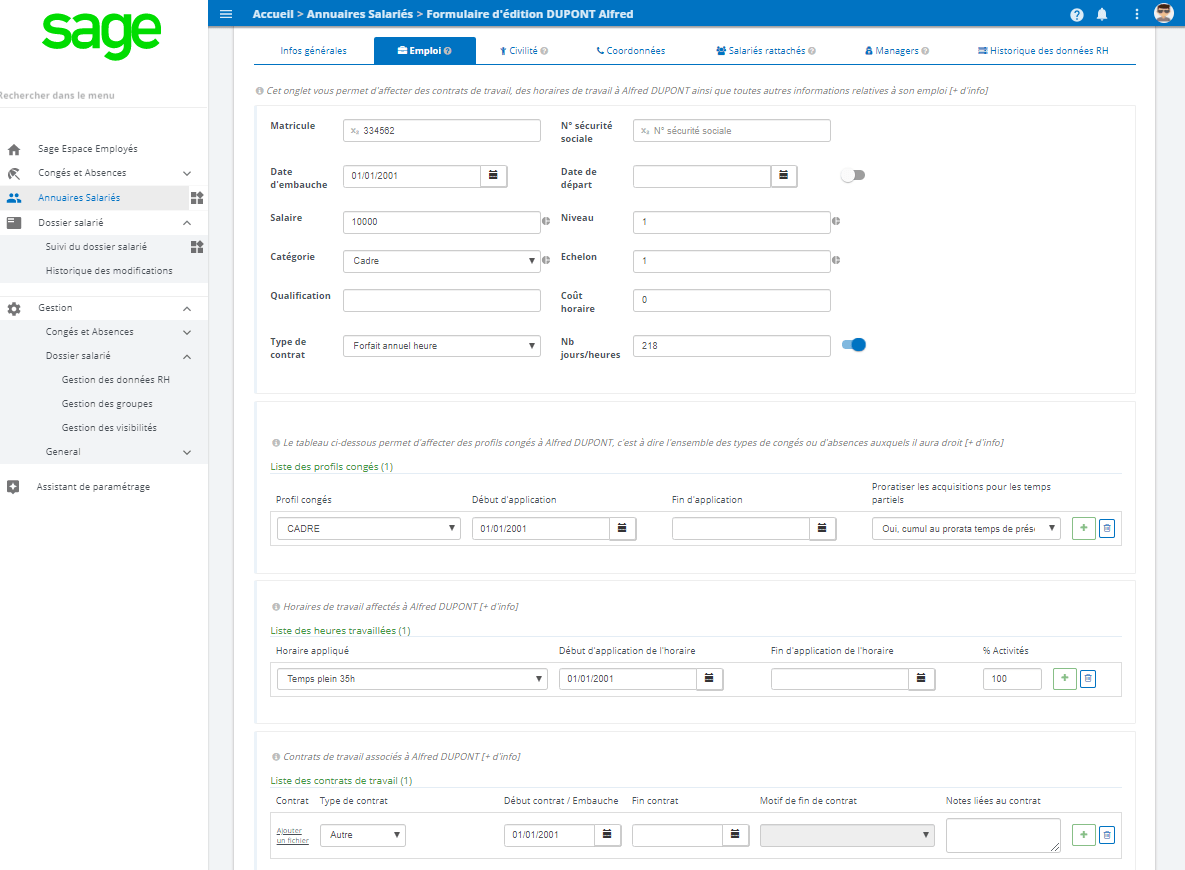Select the Emploi tab
Viewport: 1185px width, 870px height.
coord(425,51)
